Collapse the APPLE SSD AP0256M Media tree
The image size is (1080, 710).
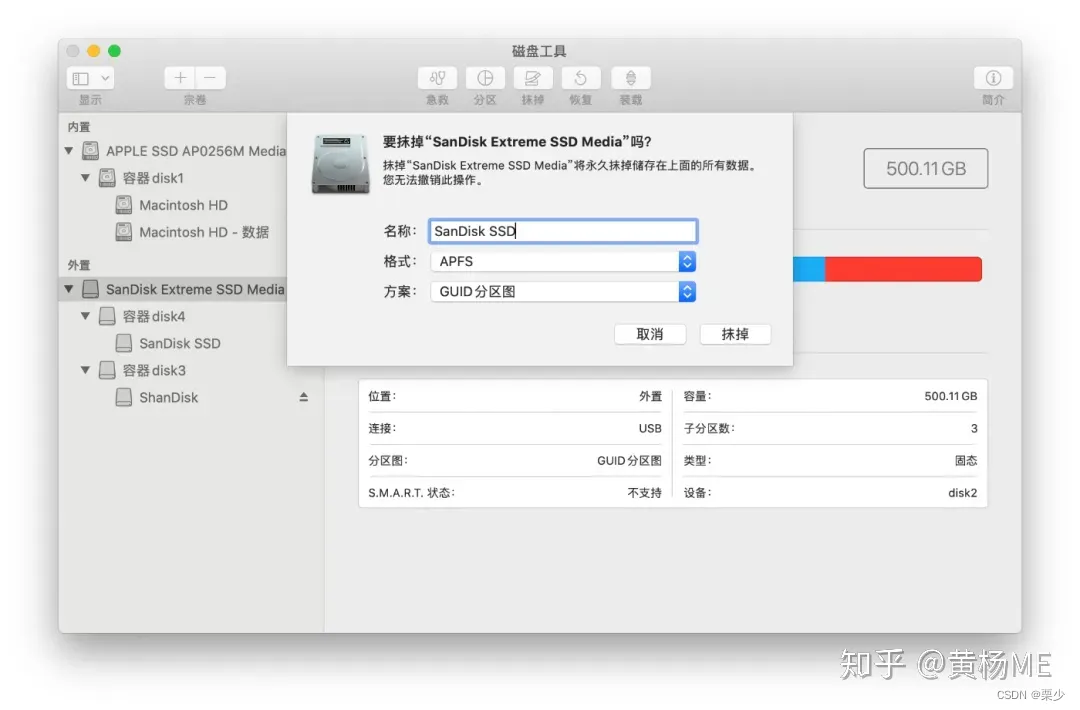coord(68,151)
